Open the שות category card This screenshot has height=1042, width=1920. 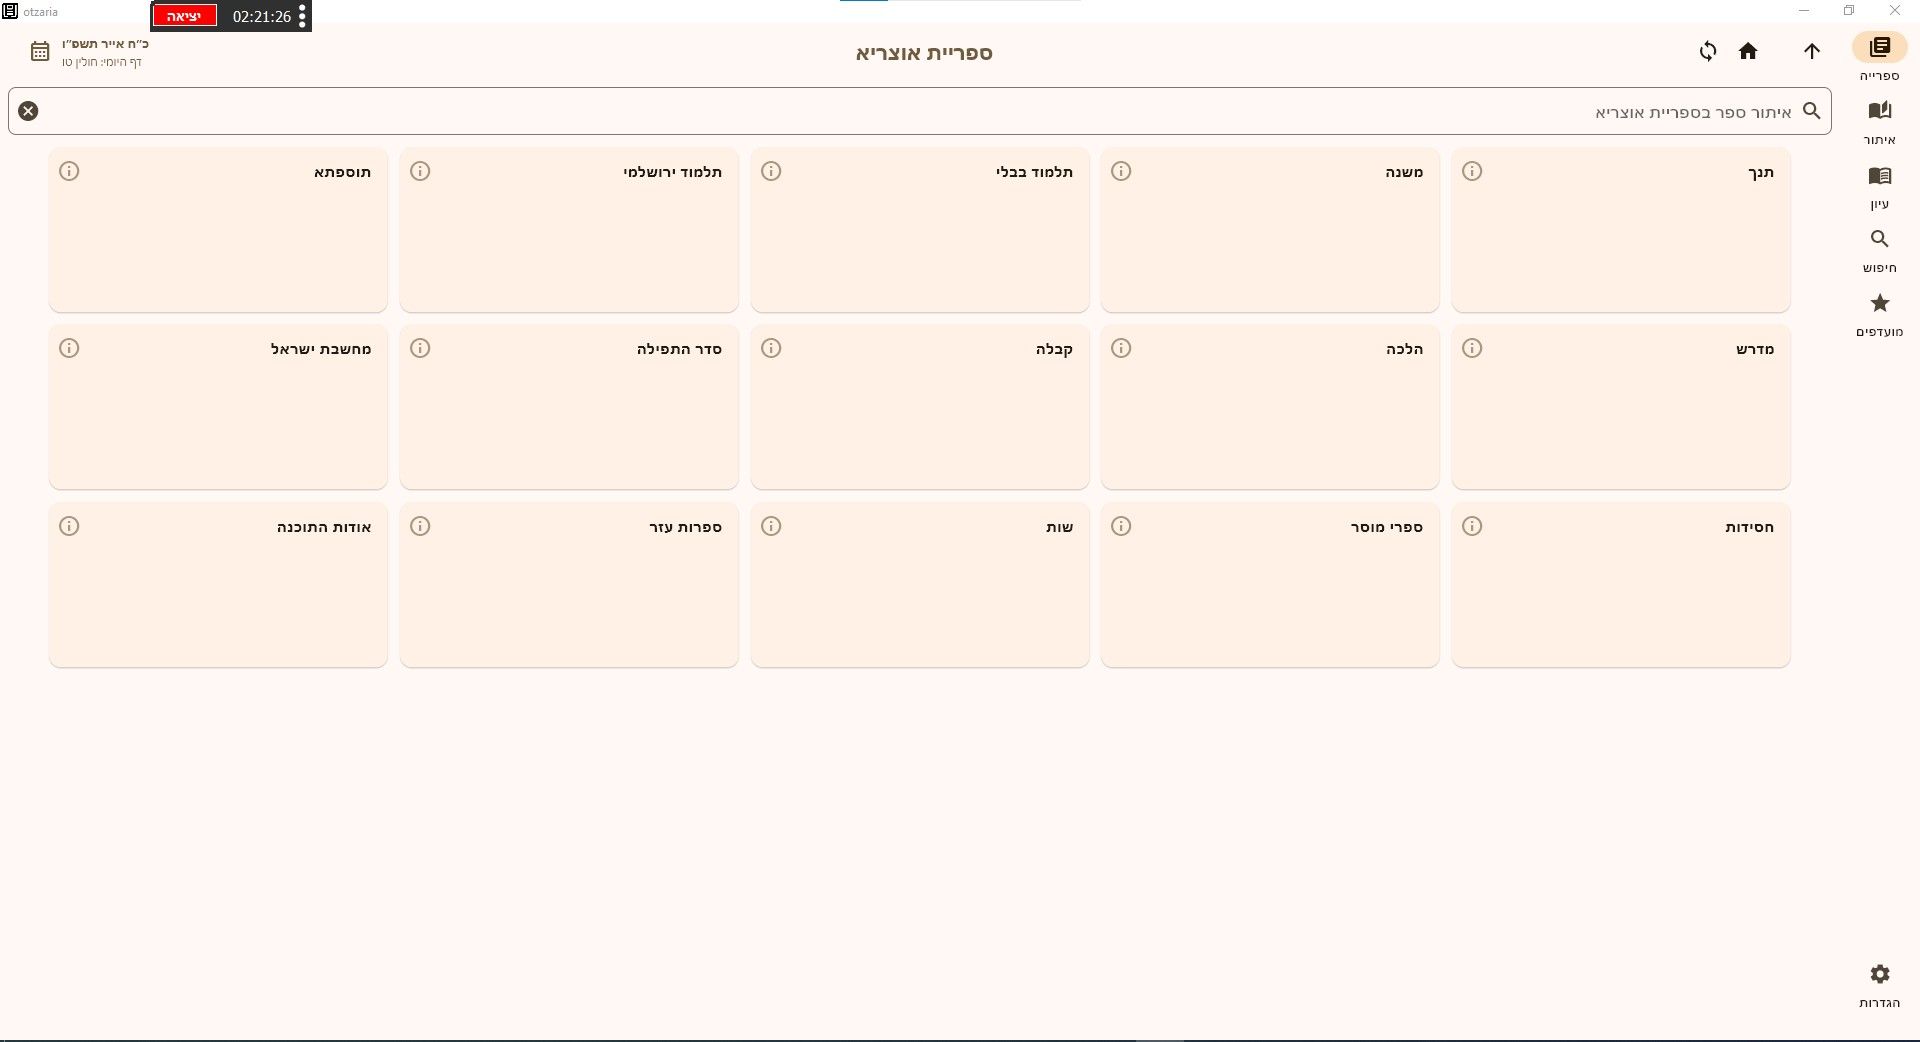click(920, 585)
